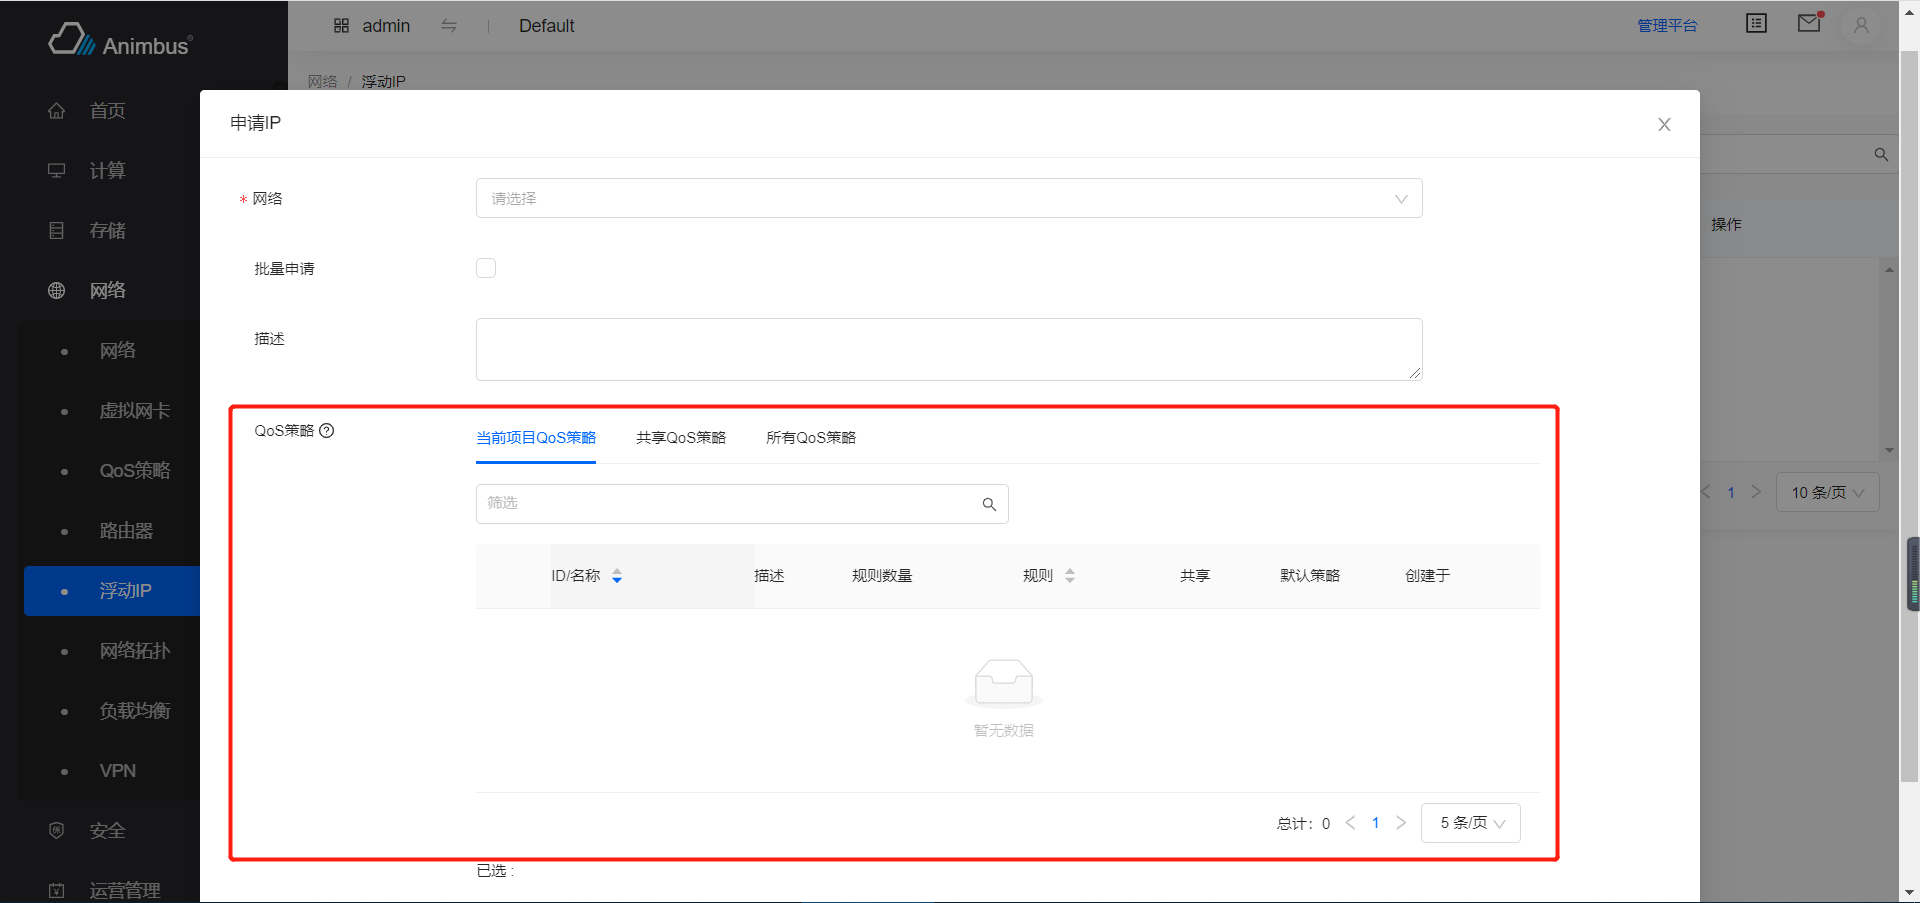Enable the 批量申请 checkbox
1920x903 pixels.
486,268
